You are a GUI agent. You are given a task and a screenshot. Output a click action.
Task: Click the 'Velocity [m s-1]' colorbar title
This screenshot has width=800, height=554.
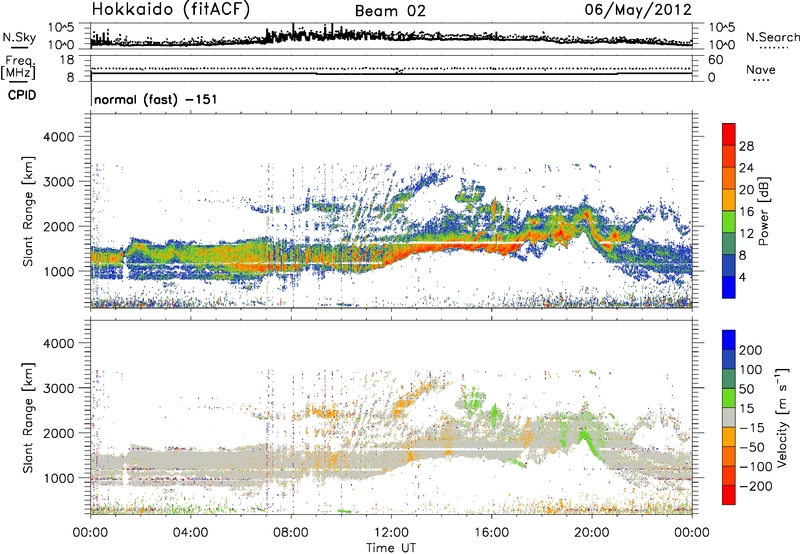782,417
